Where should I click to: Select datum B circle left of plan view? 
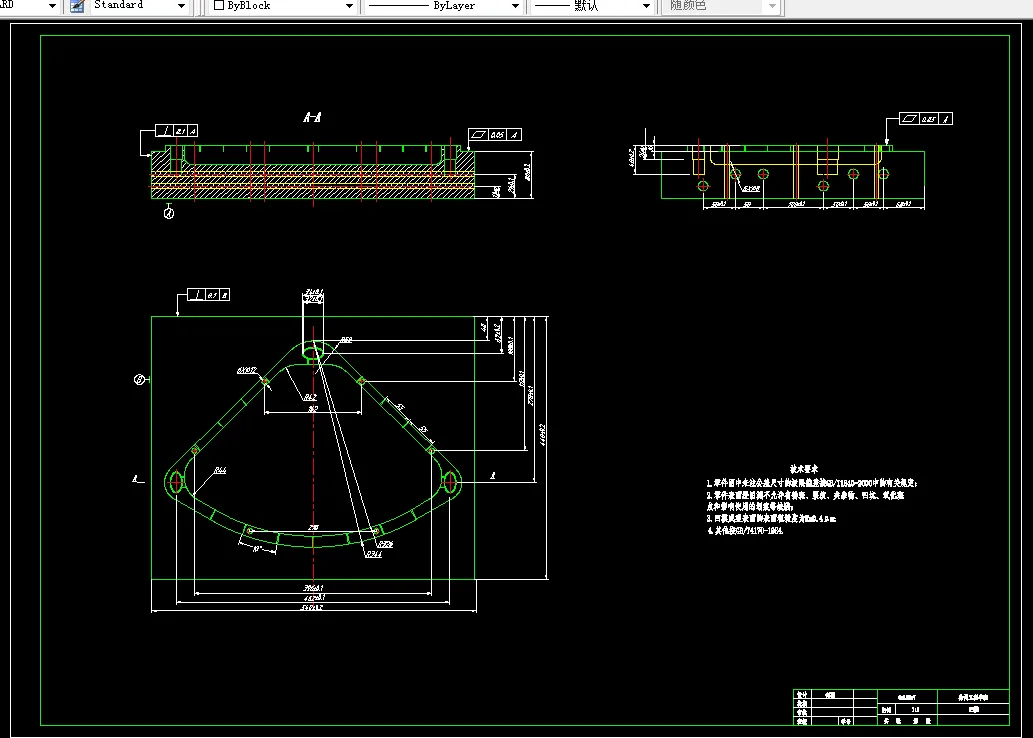(140, 380)
